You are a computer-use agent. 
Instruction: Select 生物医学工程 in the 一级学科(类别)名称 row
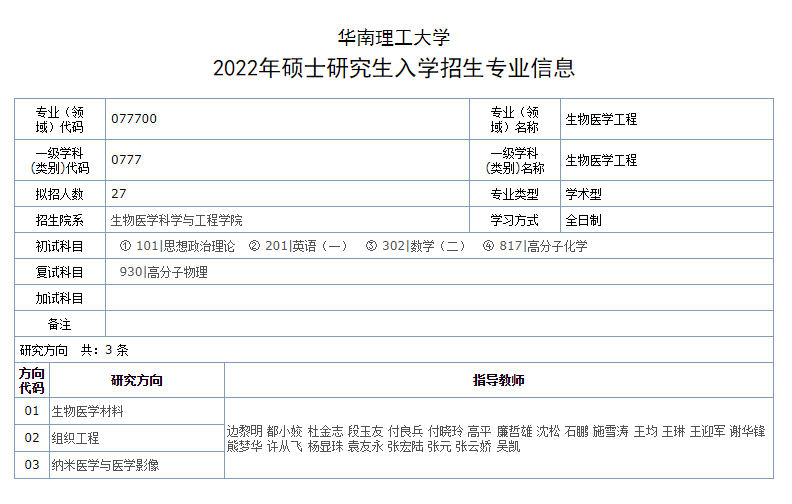tap(601, 161)
